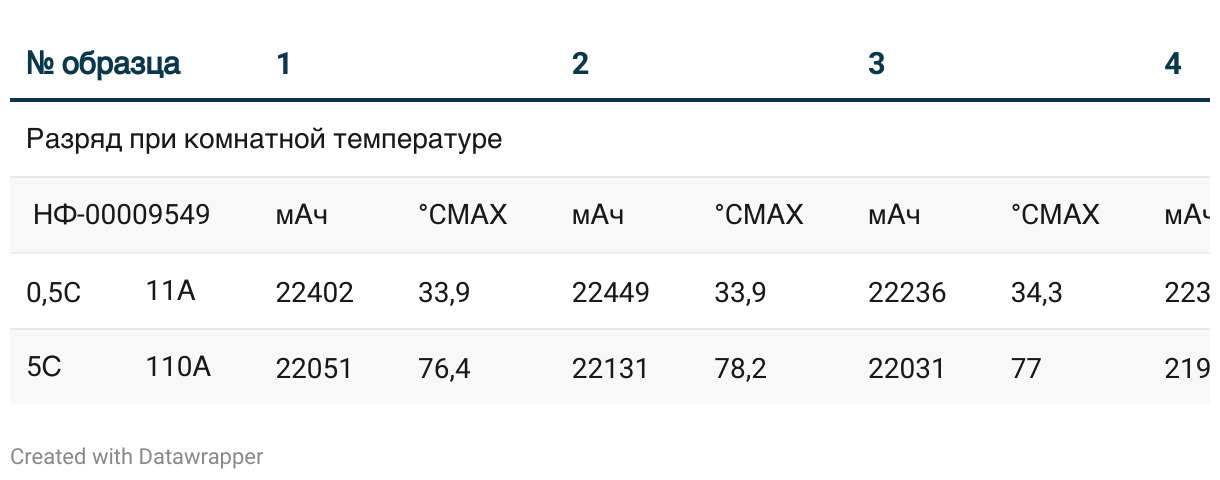The height and width of the screenshot is (480, 1220).
Task: Click temperature value 34,3
Action: coord(1037,293)
